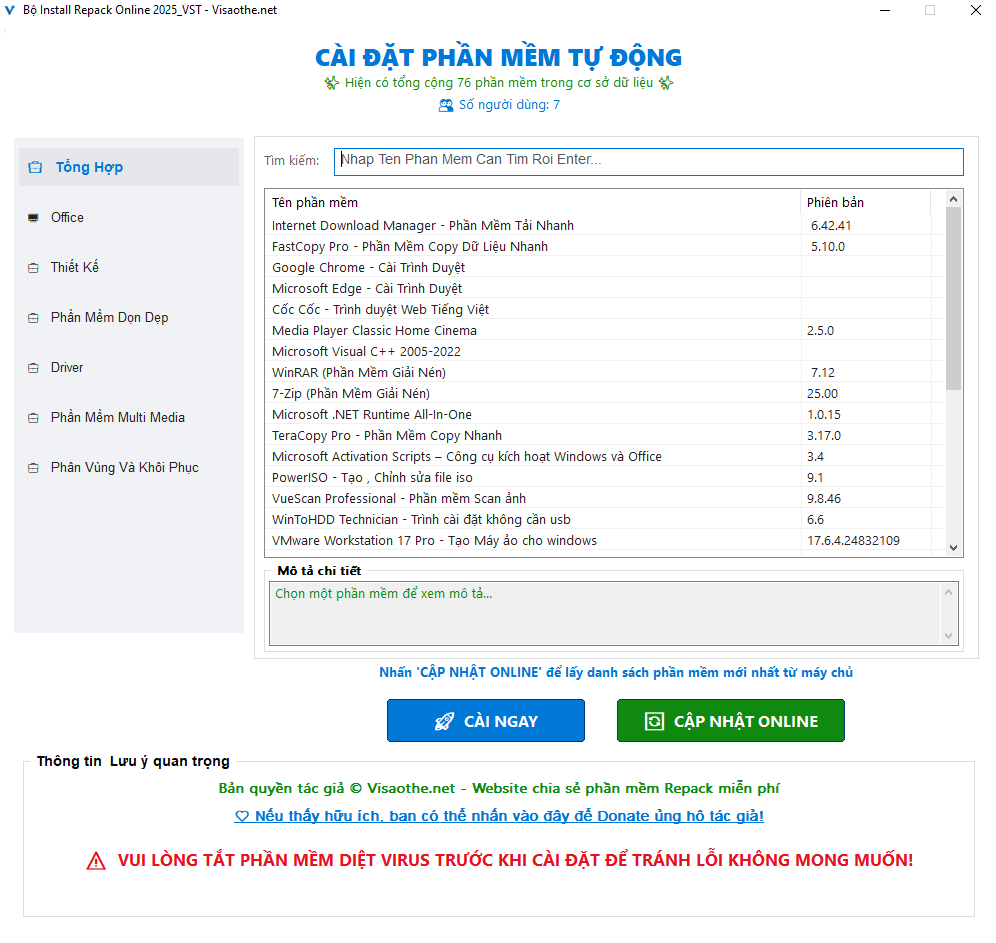
Task: Select Cốc Cốc browser row
Action: coord(605,309)
